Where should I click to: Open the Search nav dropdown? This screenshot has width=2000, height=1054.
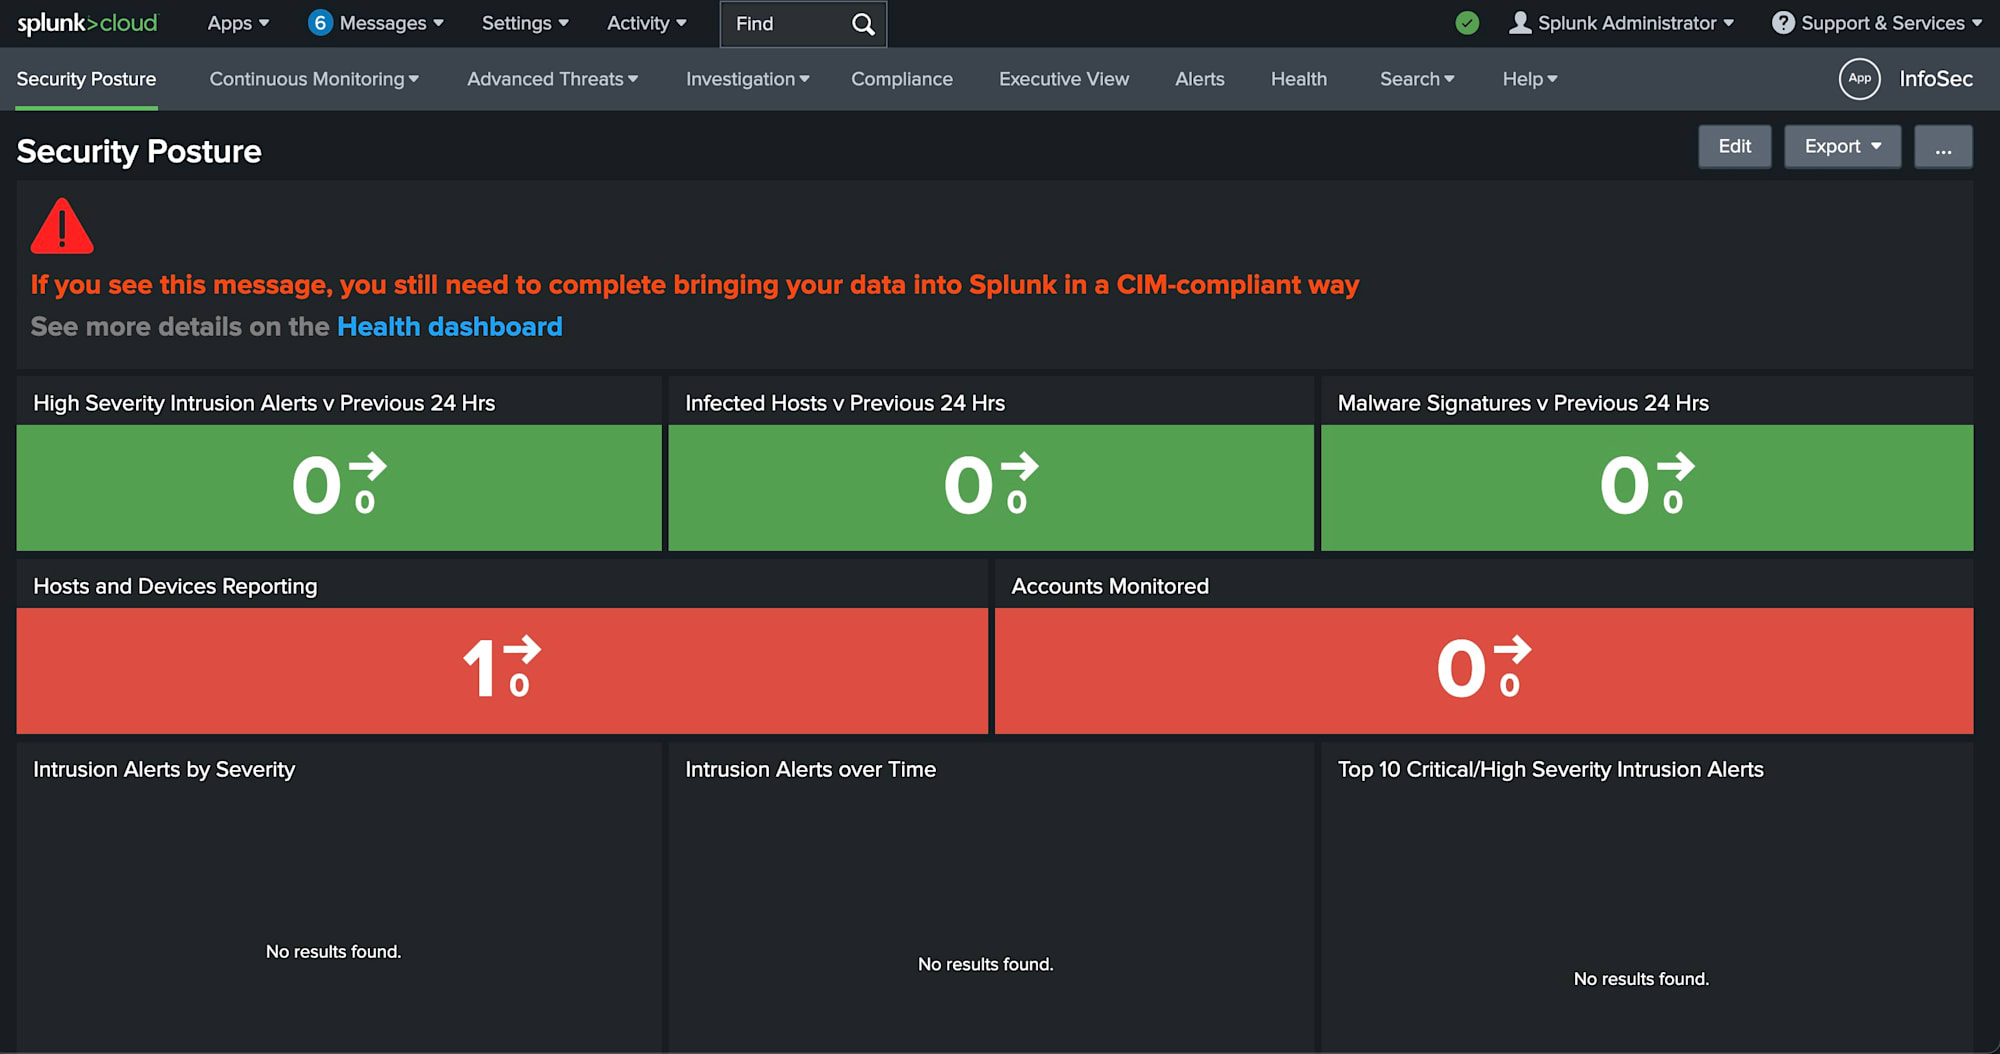[1417, 79]
